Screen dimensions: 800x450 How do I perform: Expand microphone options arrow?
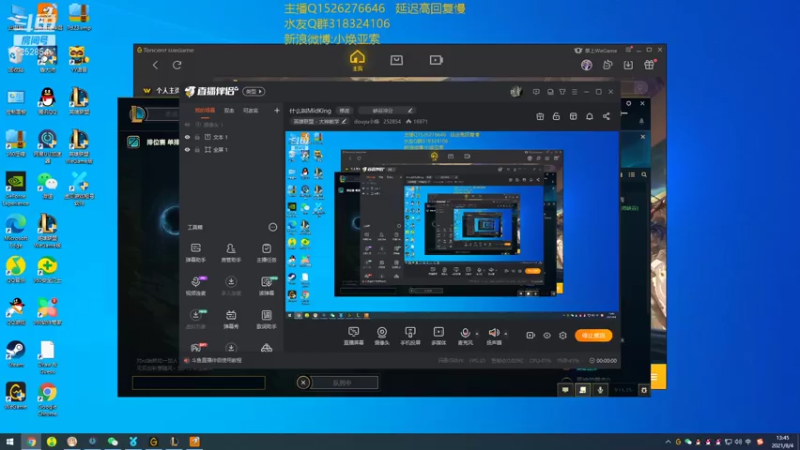click(x=477, y=334)
